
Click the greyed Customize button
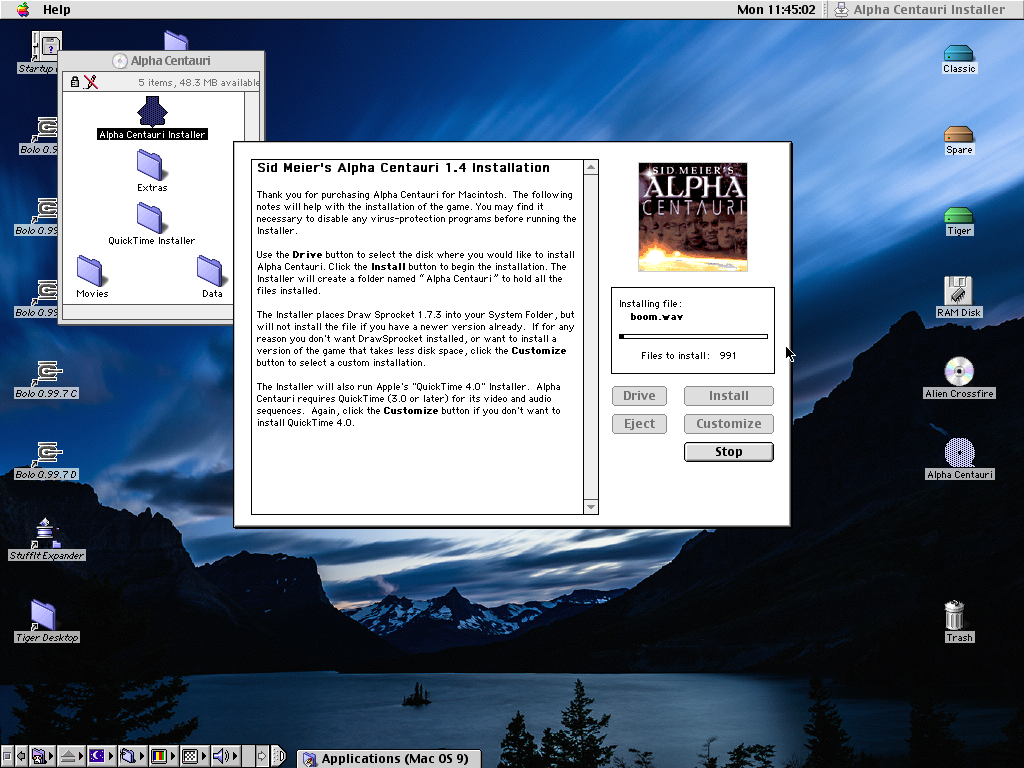(x=729, y=424)
